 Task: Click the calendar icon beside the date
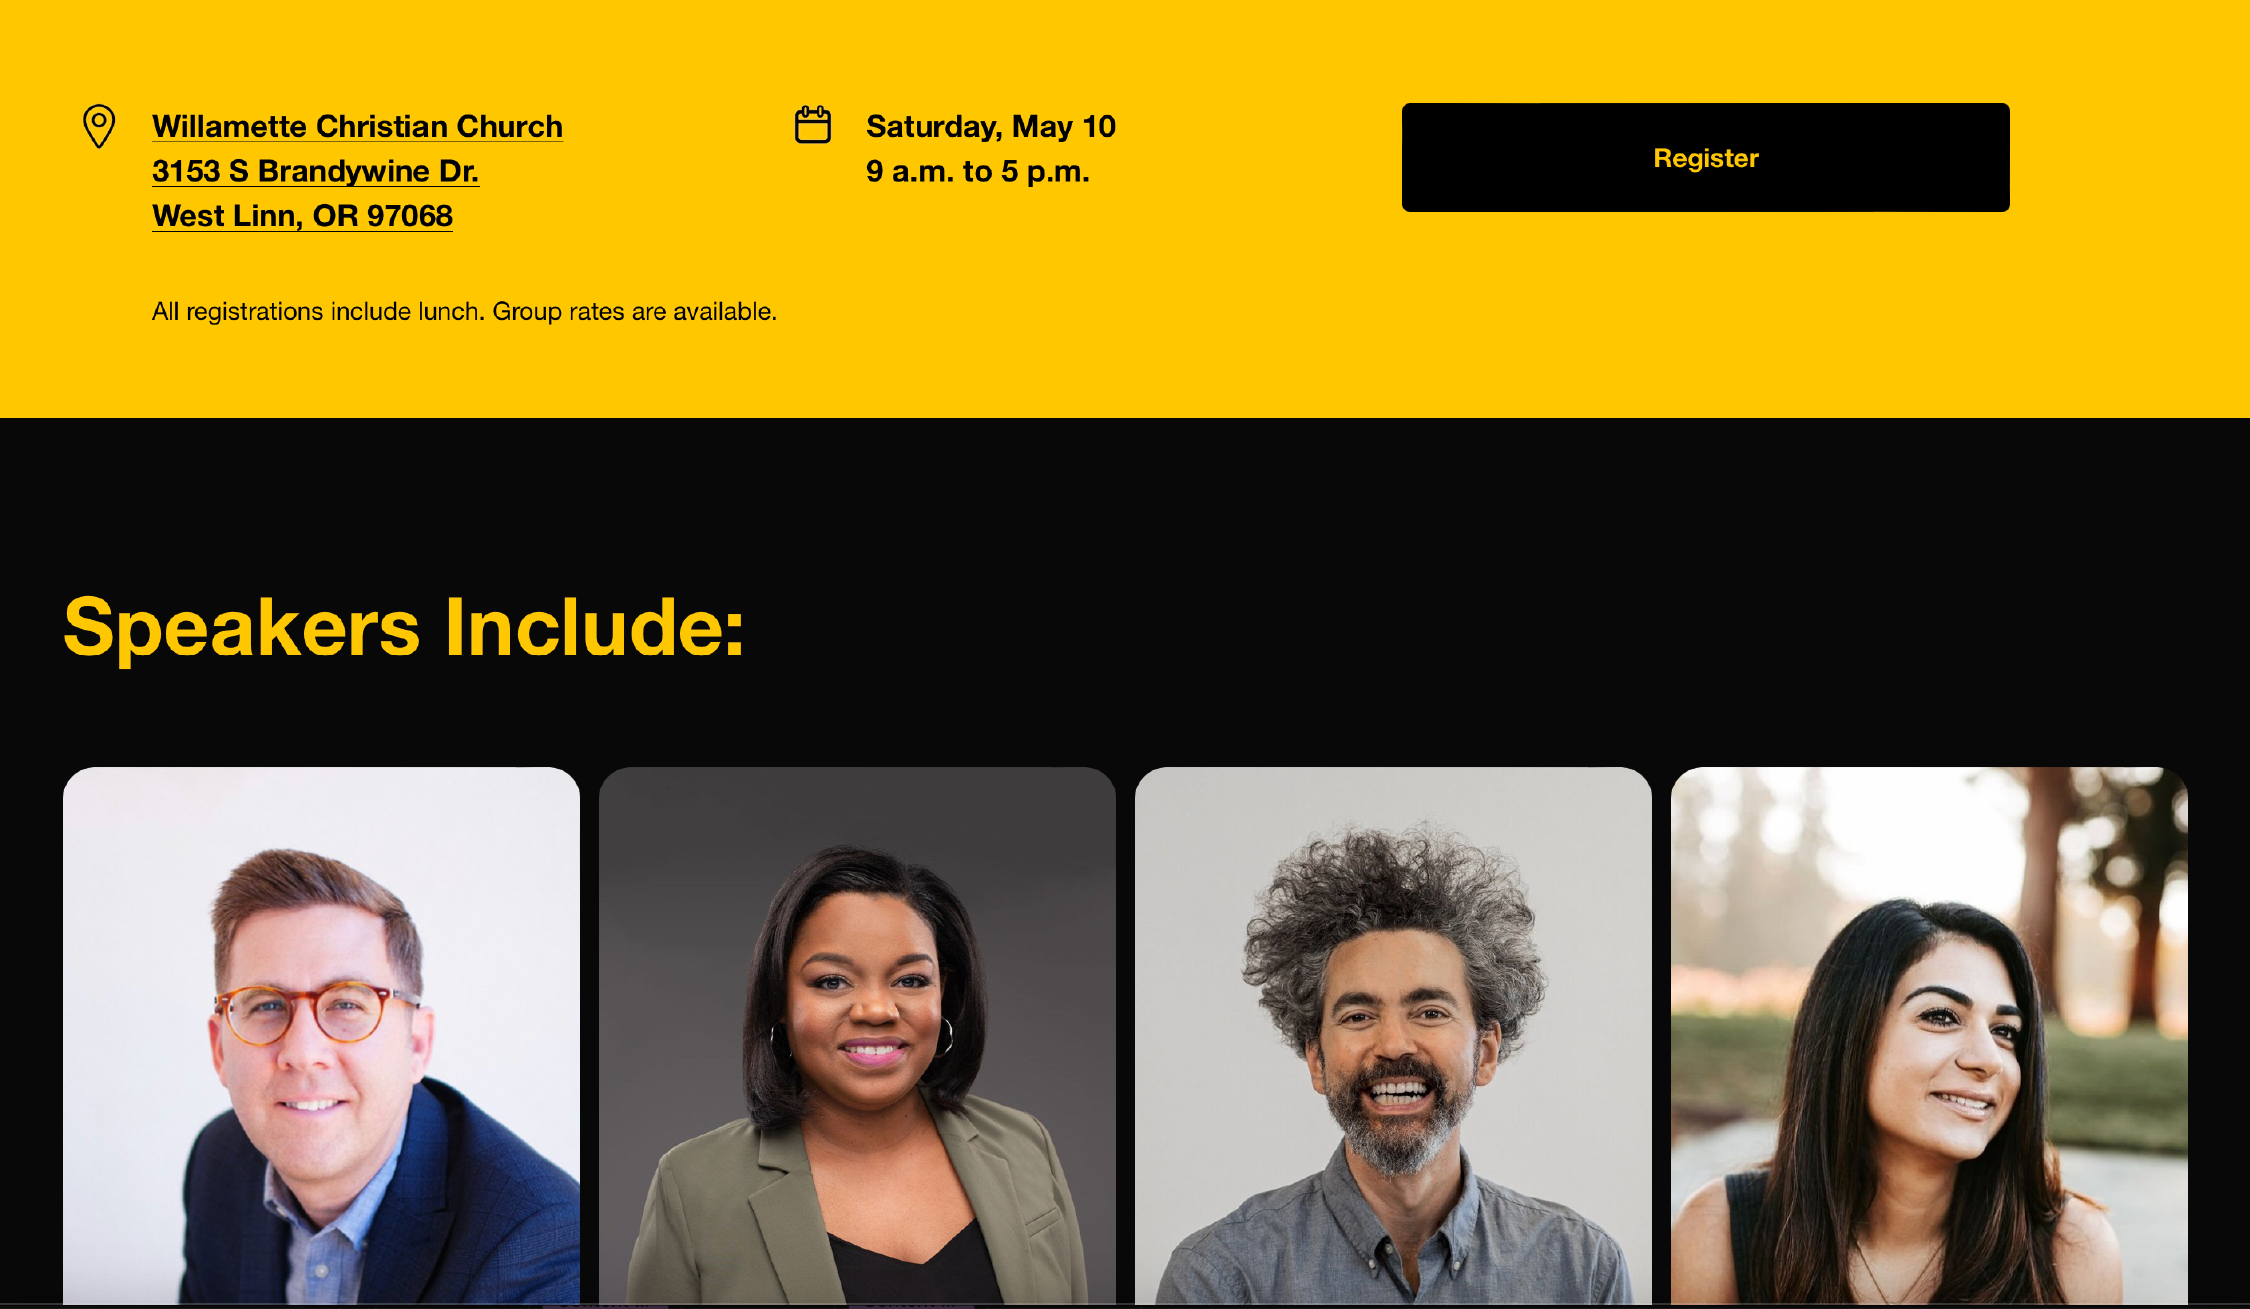coord(812,125)
